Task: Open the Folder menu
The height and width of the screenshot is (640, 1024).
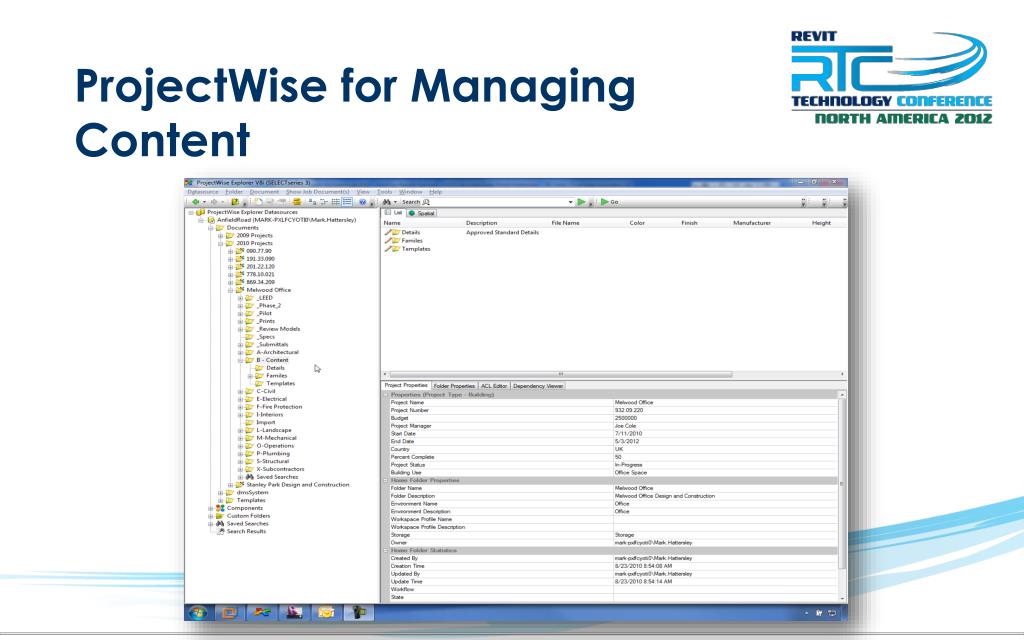Action: (234, 192)
